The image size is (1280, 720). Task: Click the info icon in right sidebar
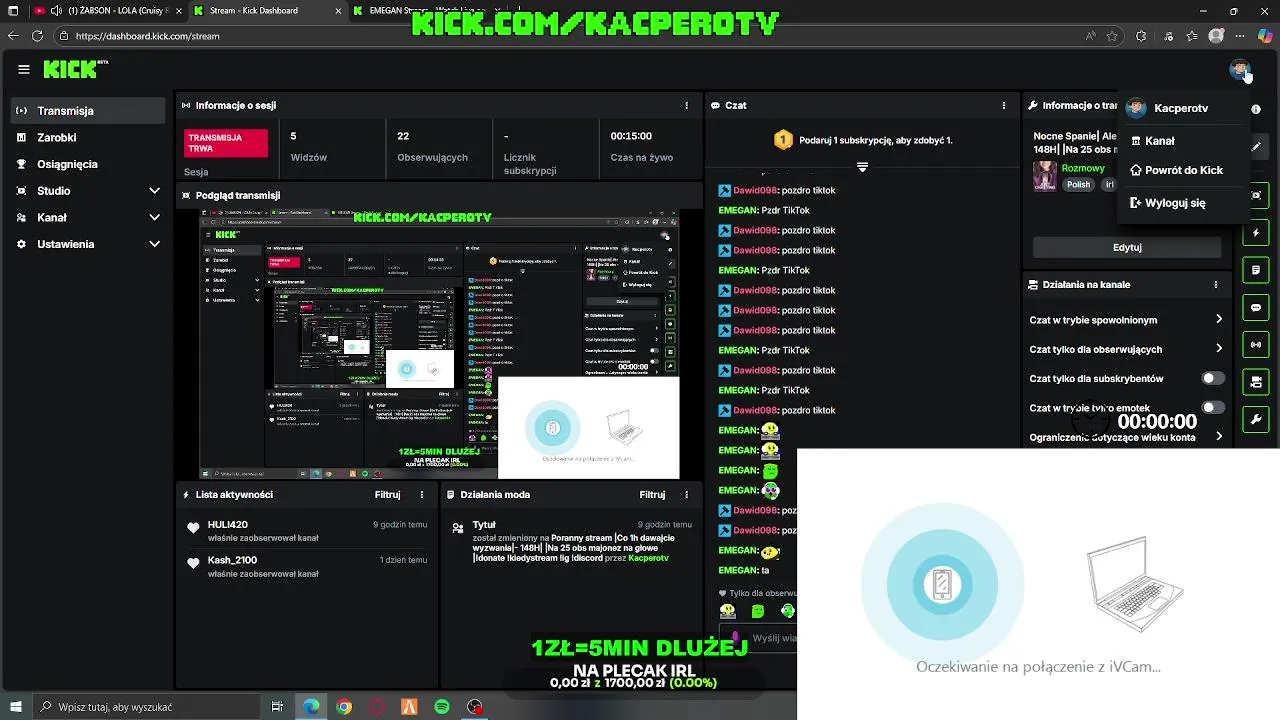pyautogui.click(x=1256, y=109)
